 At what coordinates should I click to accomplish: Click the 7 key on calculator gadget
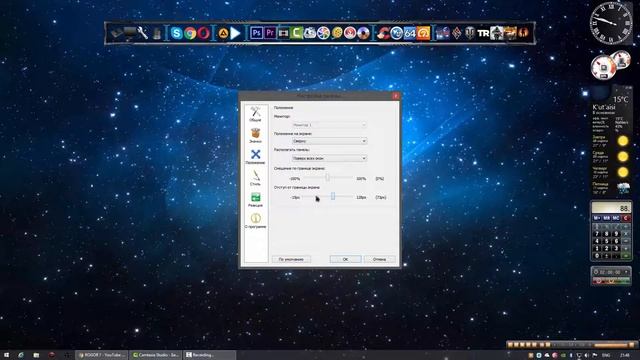tap(597, 234)
